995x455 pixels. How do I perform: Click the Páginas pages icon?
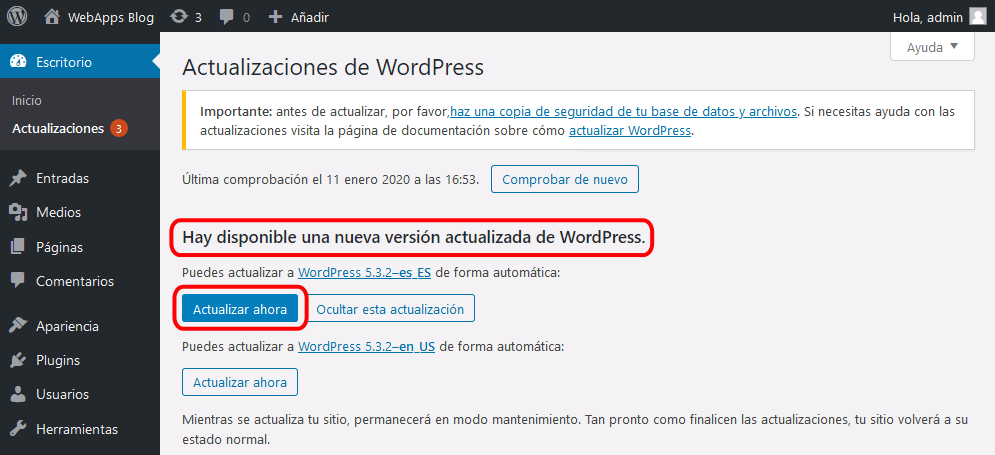[x=18, y=247]
